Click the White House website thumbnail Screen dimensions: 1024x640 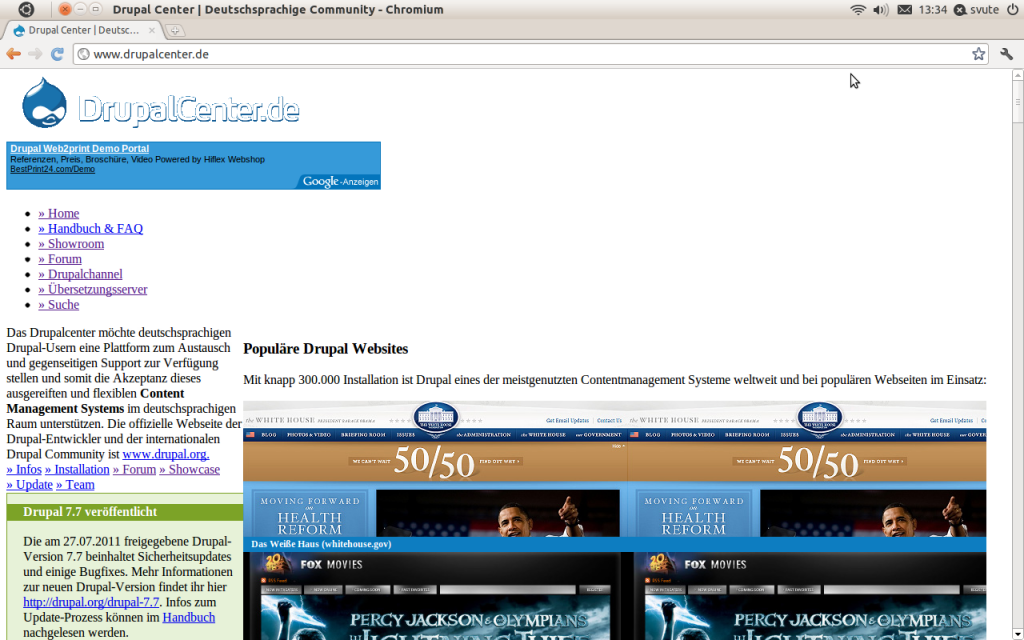click(x=435, y=470)
